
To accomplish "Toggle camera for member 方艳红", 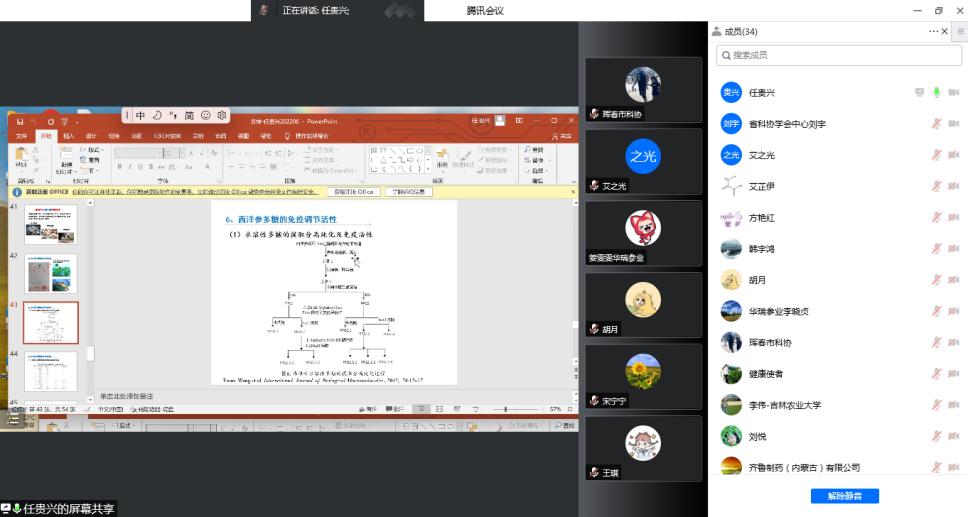I will [x=953, y=217].
